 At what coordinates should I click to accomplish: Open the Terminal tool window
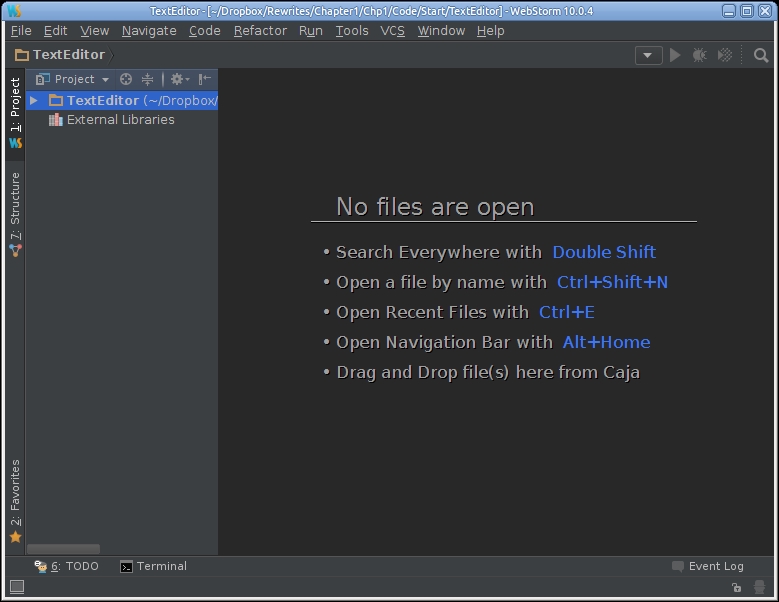pyautogui.click(x=154, y=566)
